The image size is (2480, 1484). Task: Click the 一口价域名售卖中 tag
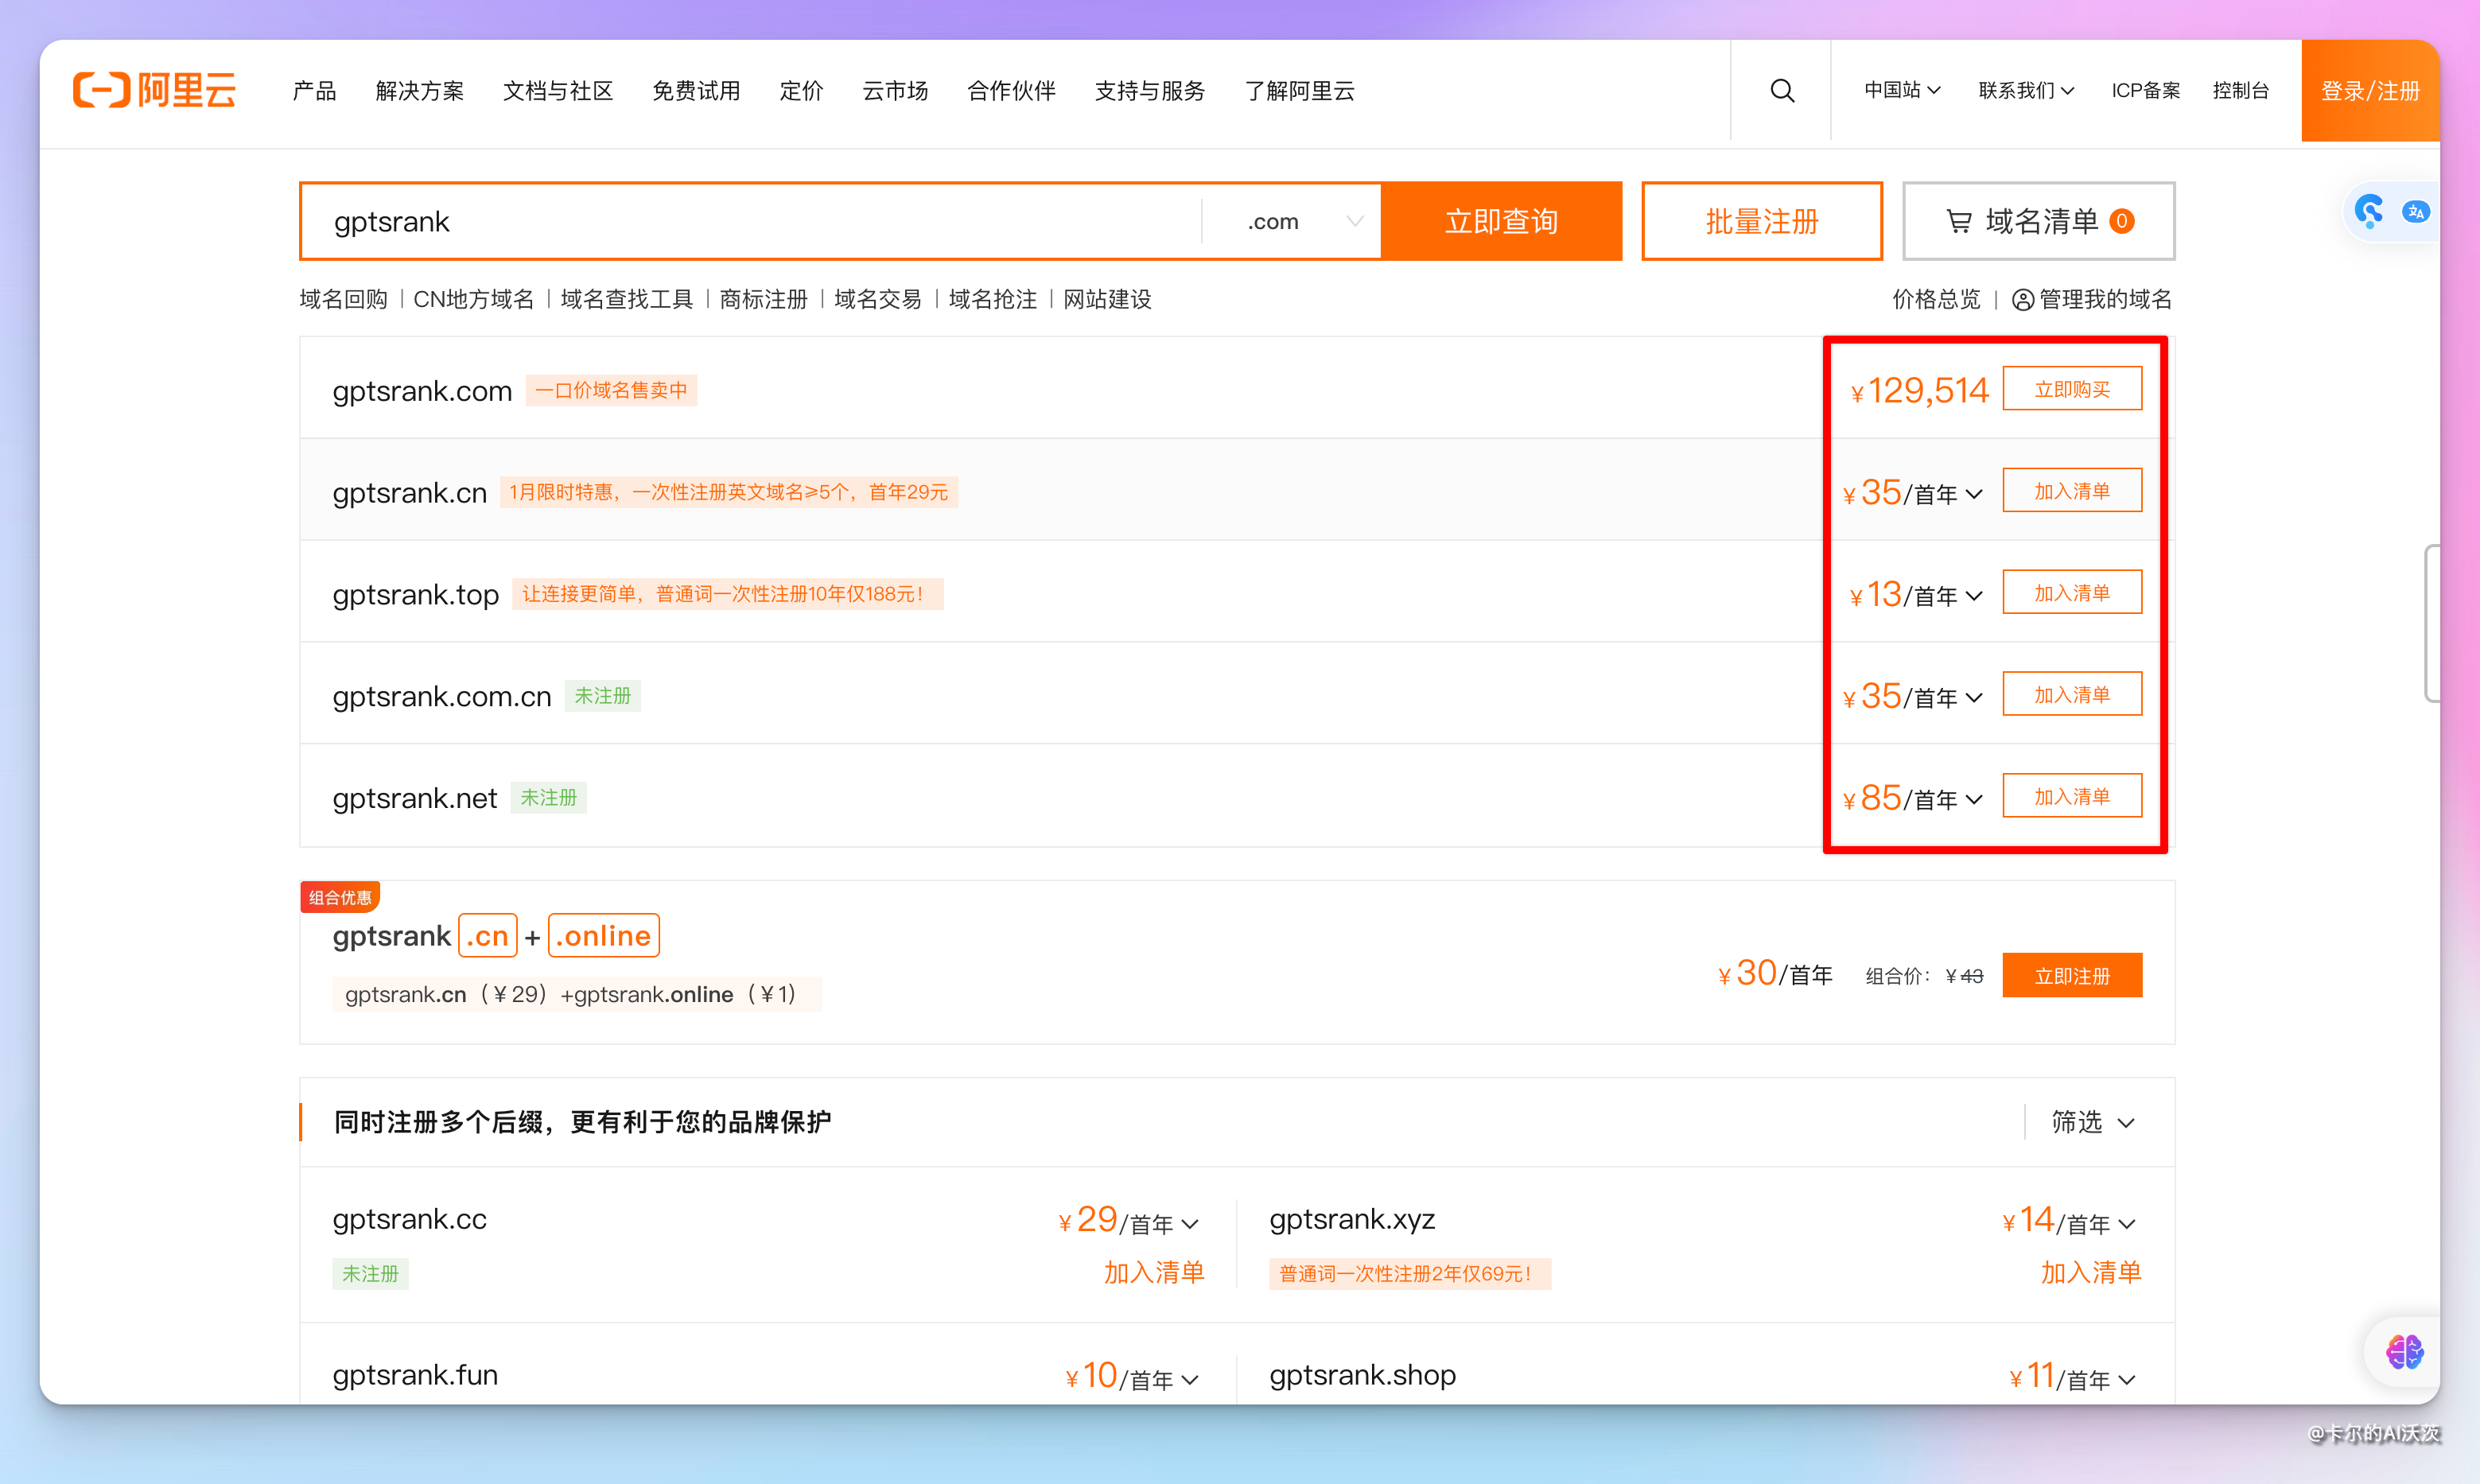[611, 390]
